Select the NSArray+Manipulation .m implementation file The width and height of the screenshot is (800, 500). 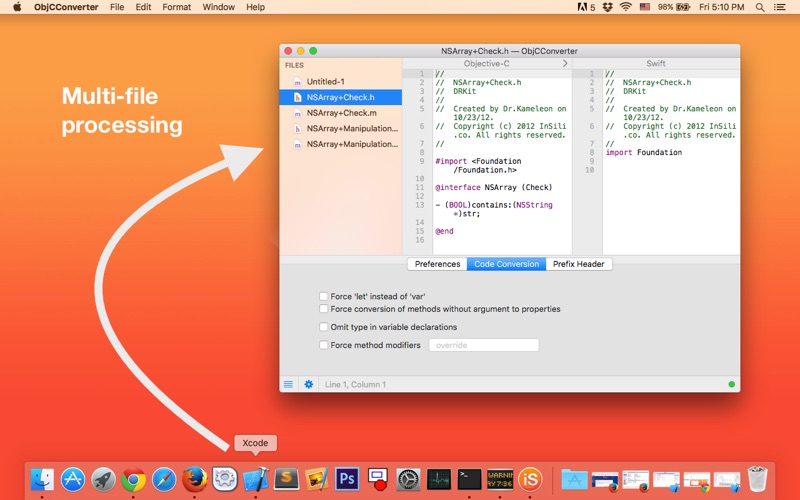341,144
